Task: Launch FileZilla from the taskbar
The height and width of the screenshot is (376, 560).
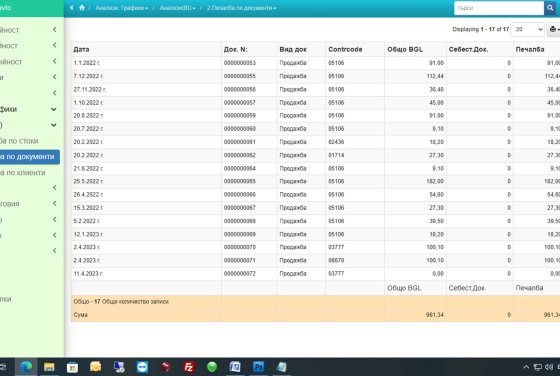Action: click(x=189, y=367)
